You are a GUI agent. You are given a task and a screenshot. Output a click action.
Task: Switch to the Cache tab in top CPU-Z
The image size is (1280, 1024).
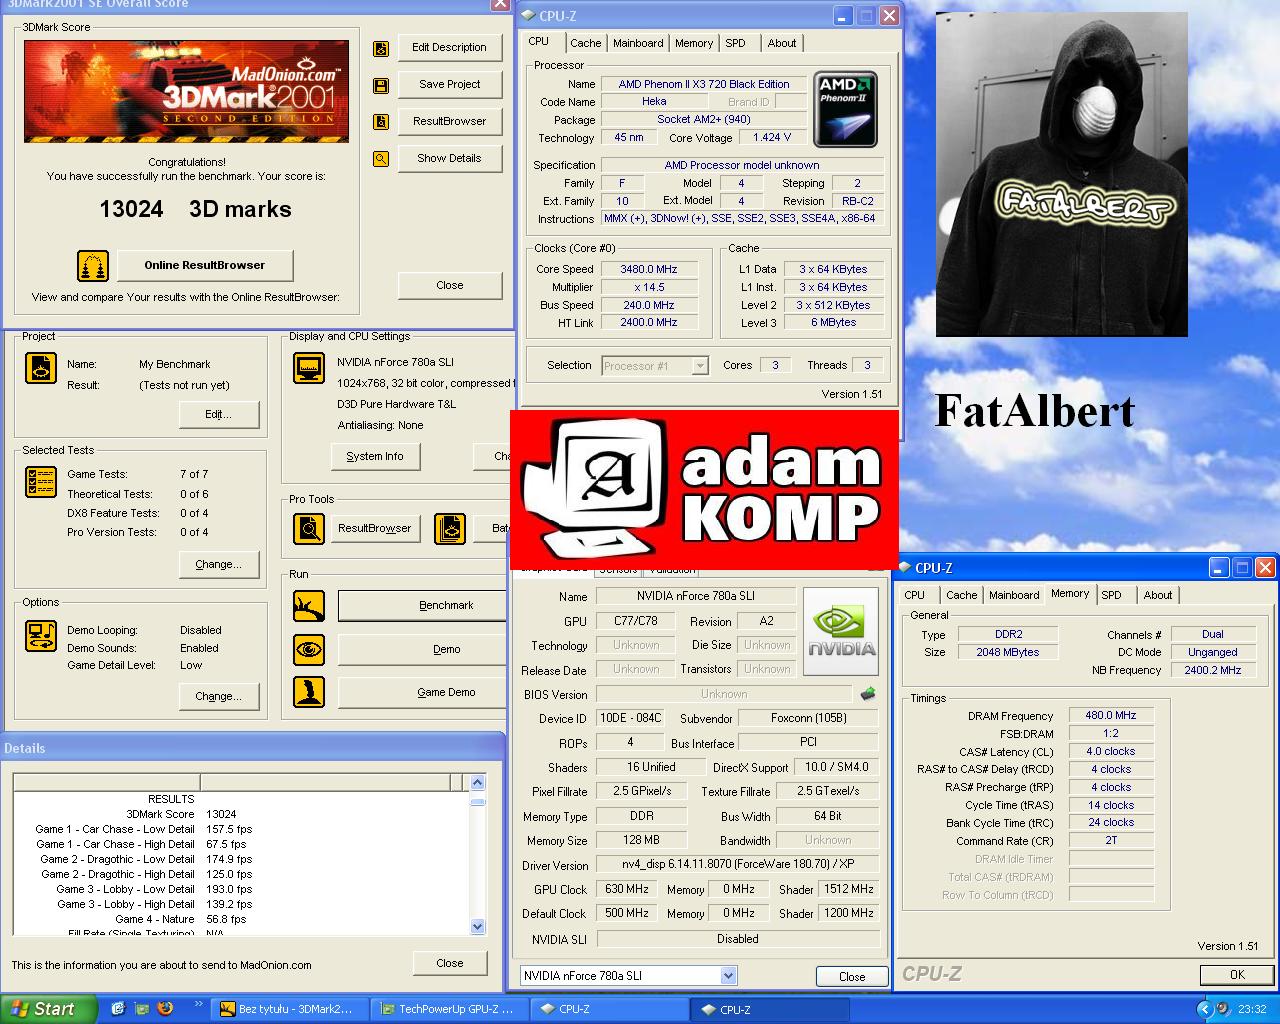tap(585, 43)
